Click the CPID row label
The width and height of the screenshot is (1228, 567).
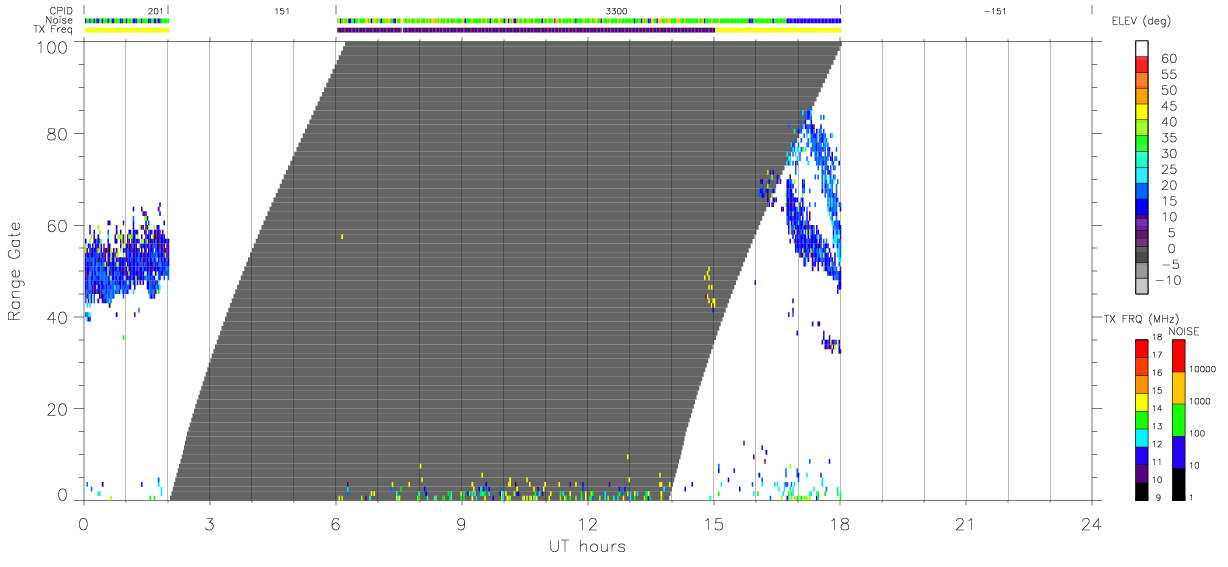(62, 10)
